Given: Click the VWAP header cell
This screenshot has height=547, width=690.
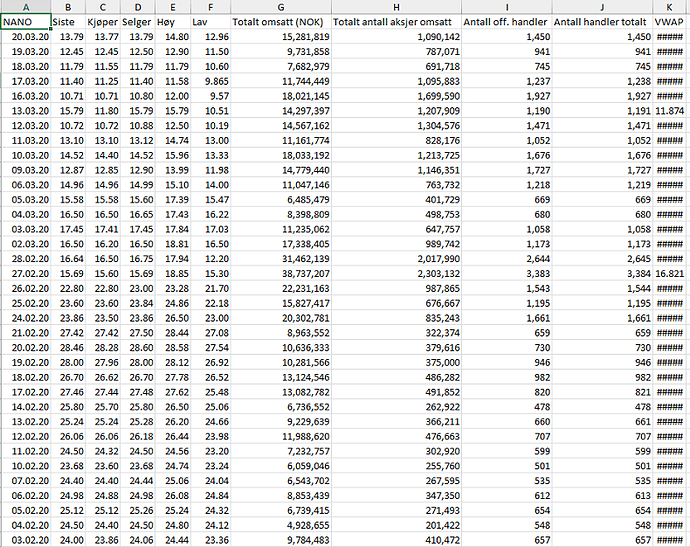Looking at the screenshot, I should [669, 22].
